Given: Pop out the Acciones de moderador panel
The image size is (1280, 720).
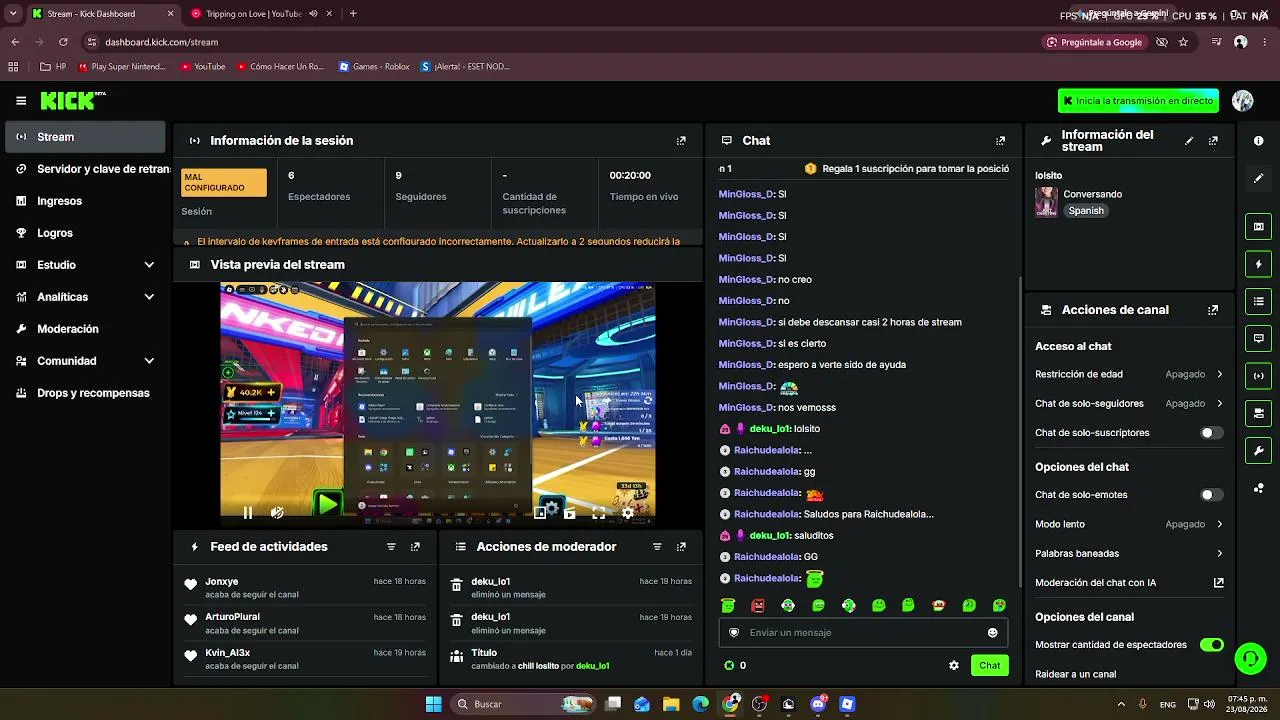Looking at the screenshot, I should pyautogui.click(x=681, y=547).
